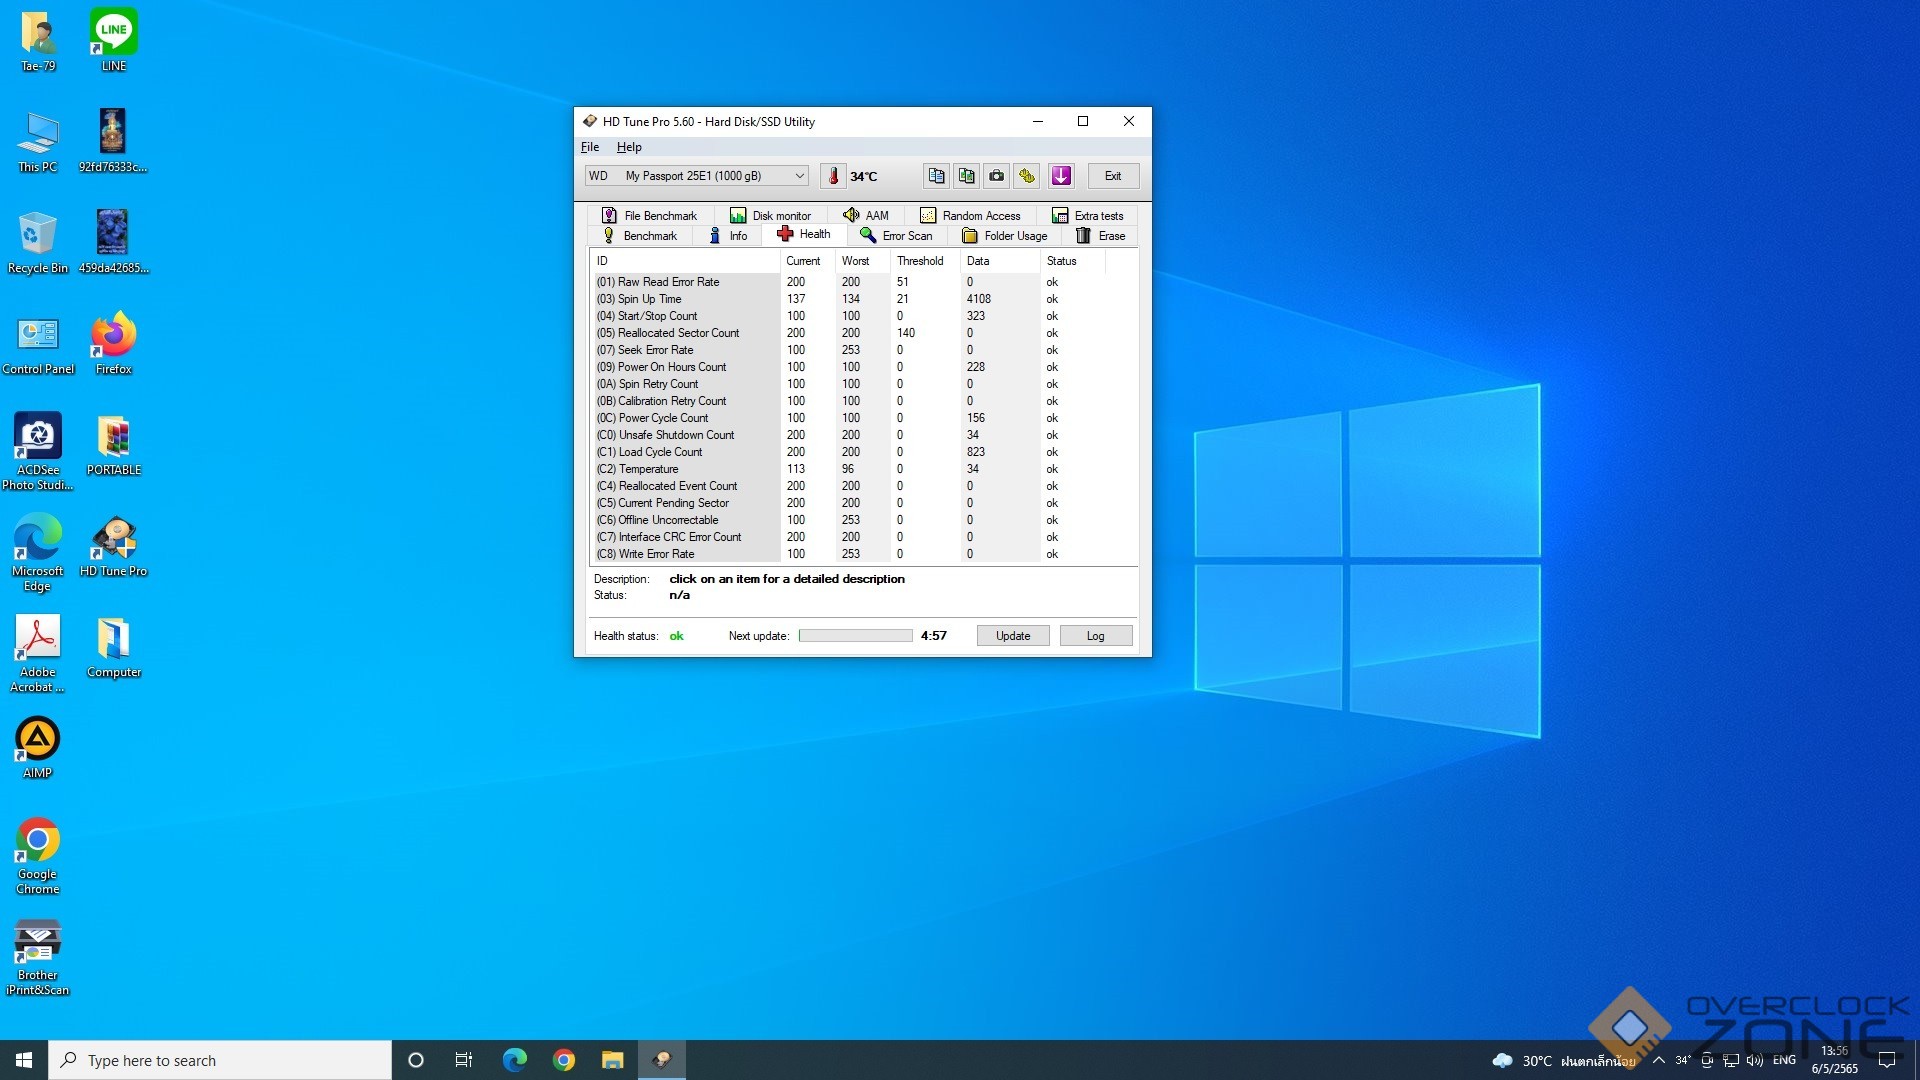This screenshot has width=1920, height=1080.
Task: Open the File menu
Action: click(590, 147)
